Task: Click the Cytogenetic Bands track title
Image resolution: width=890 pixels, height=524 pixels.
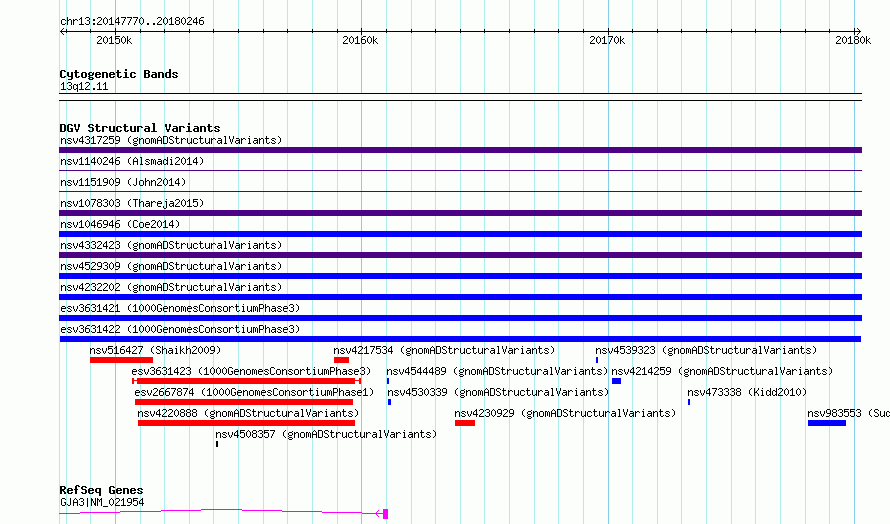Action: coord(119,74)
